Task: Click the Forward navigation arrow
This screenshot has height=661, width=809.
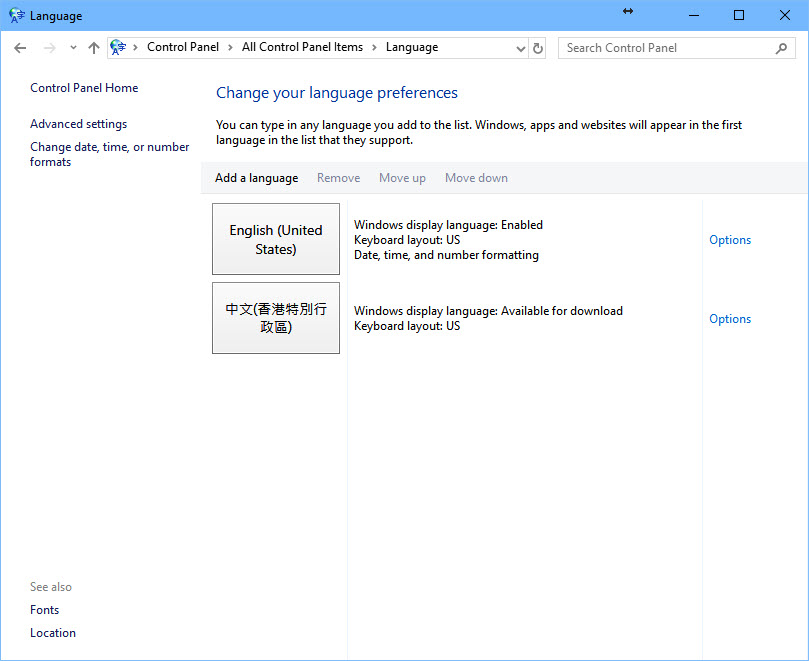Action: [50, 48]
